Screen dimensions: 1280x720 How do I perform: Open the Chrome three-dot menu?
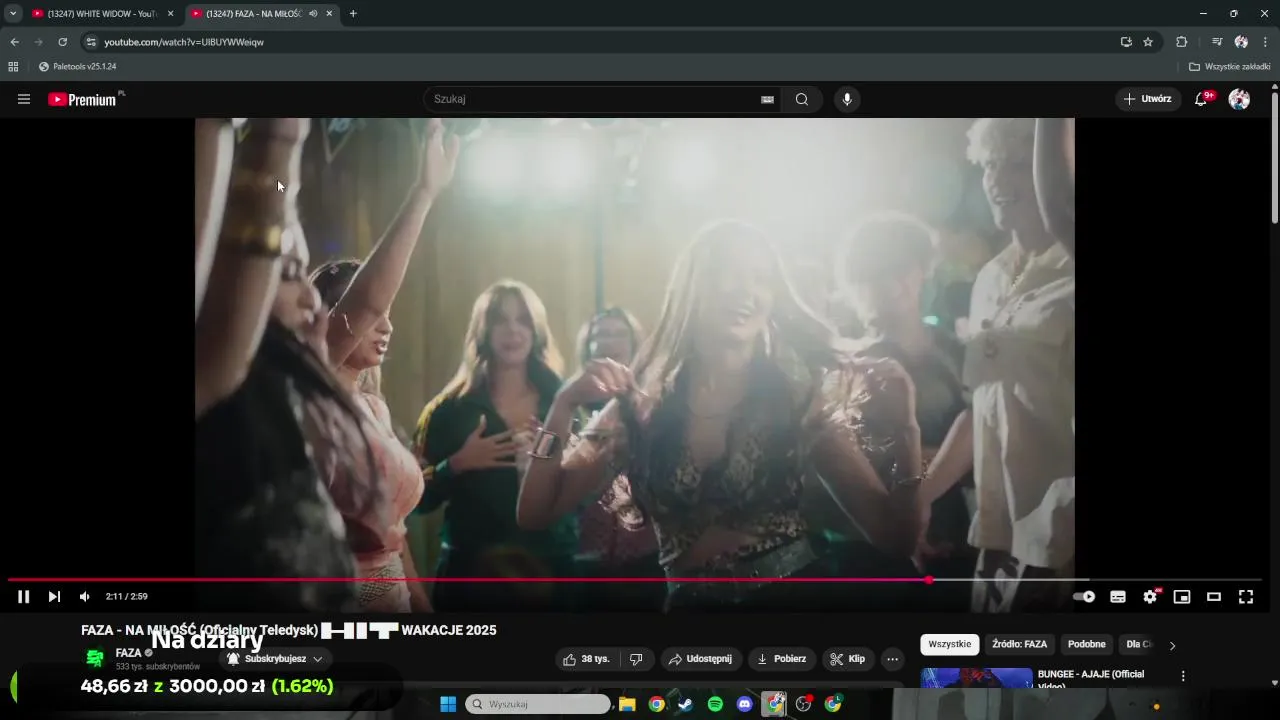click(x=1265, y=42)
